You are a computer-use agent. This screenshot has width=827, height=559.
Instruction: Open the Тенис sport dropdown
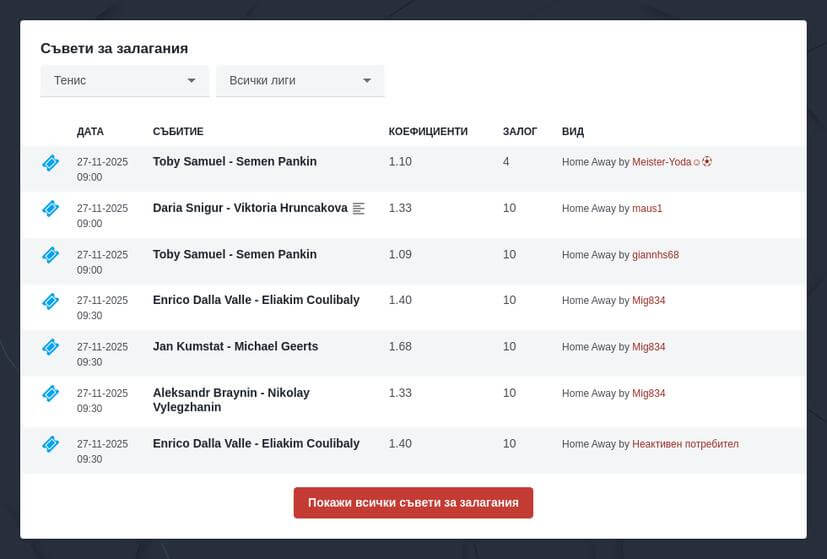124,81
